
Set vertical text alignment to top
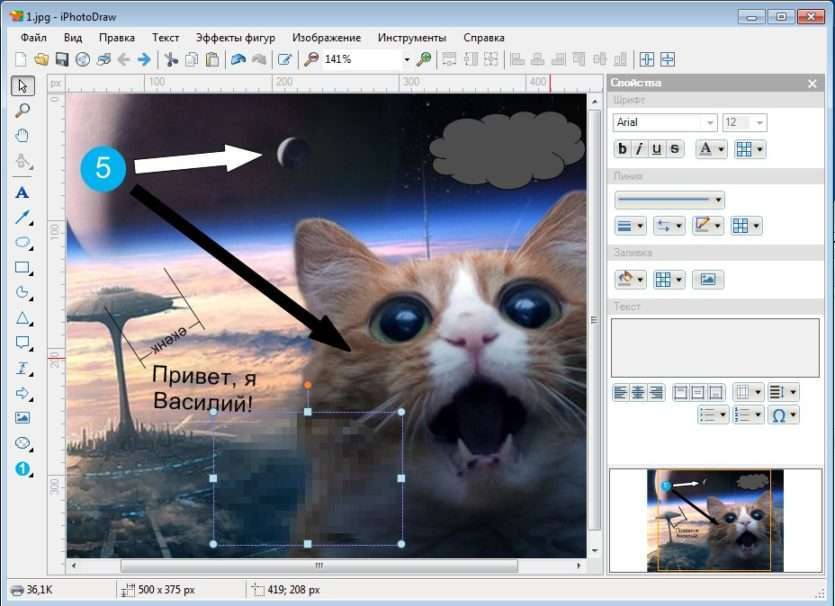pos(680,393)
